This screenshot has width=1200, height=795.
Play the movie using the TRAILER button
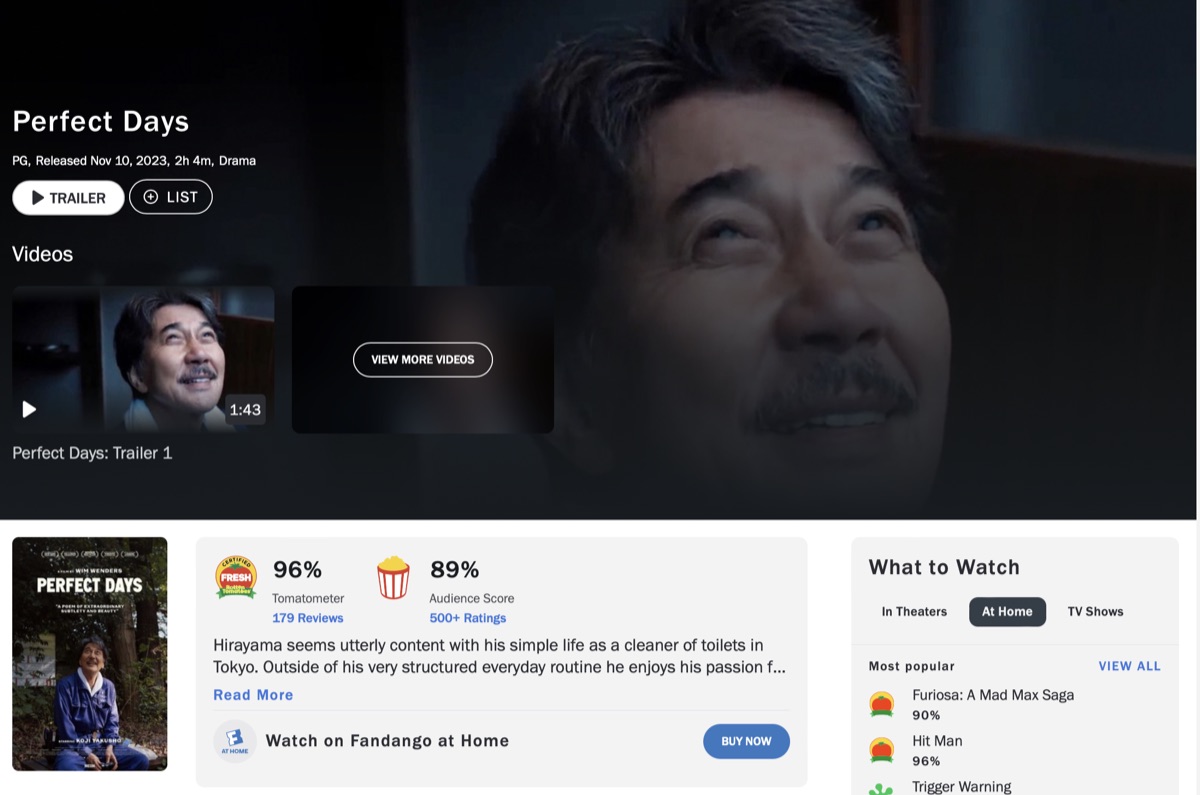(x=68, y=198)
